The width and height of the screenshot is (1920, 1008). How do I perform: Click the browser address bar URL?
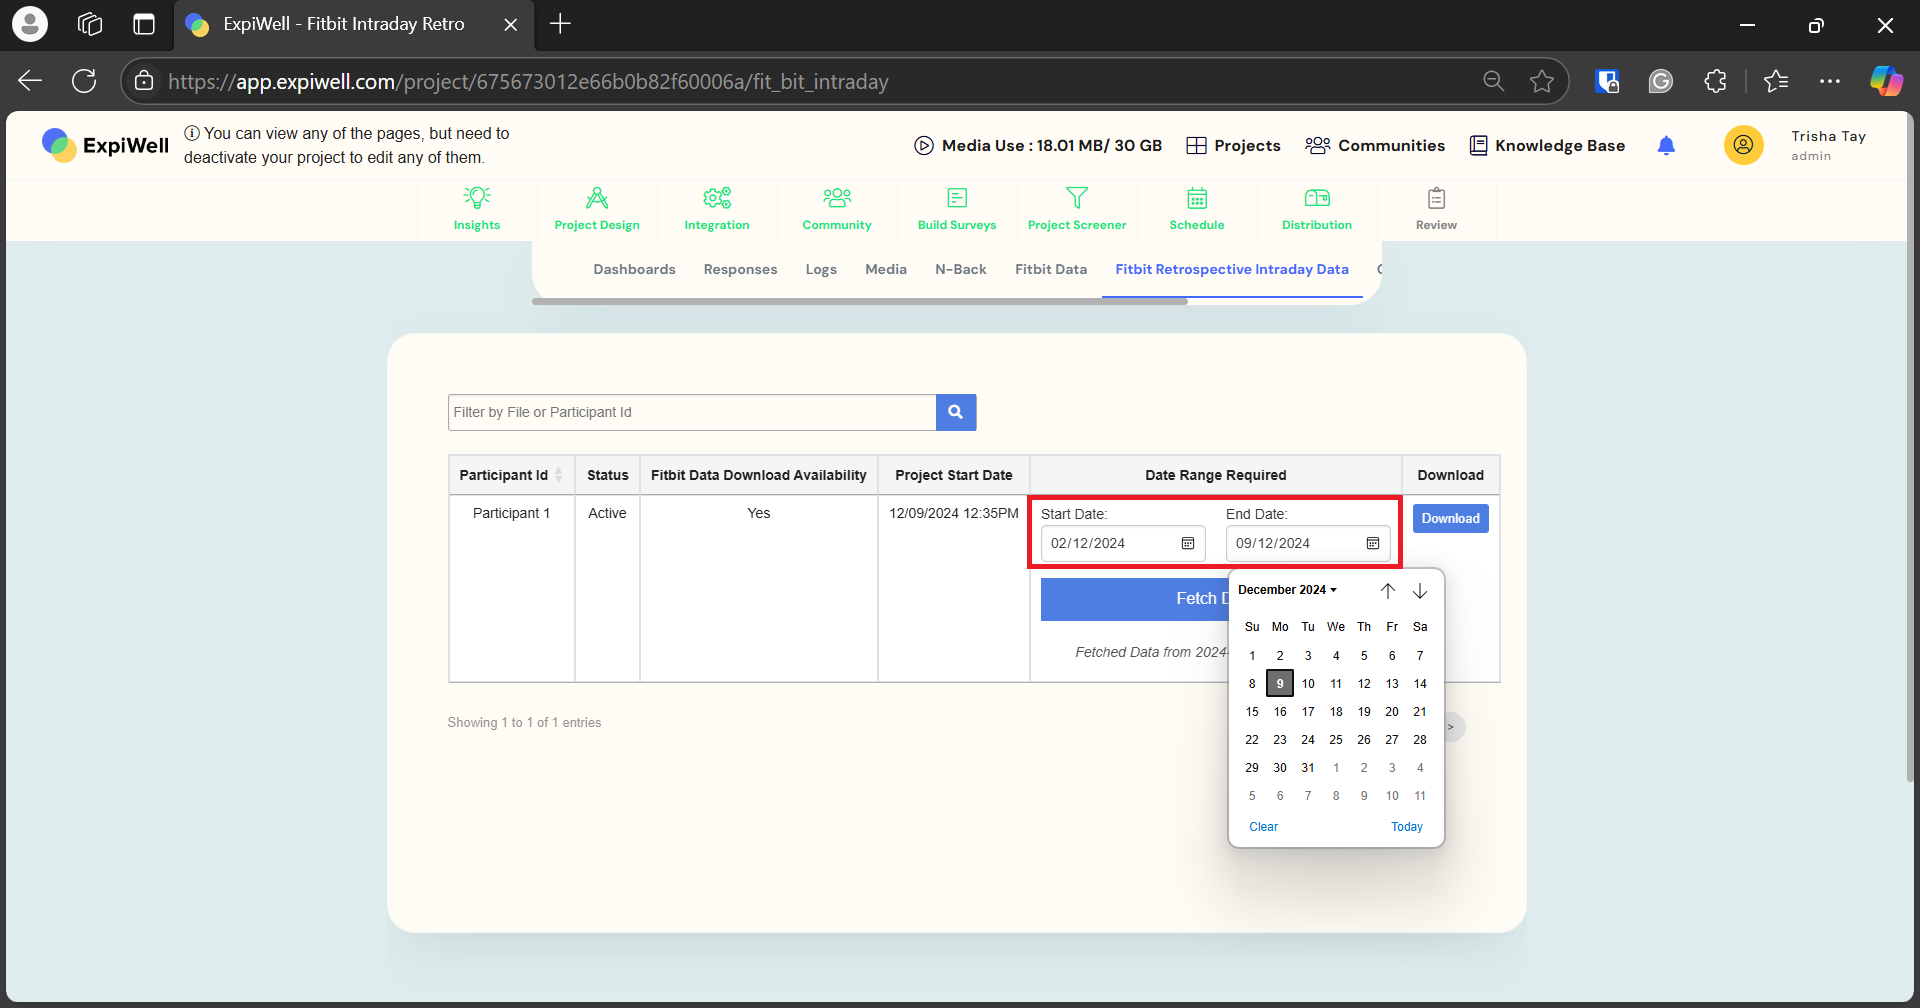pyautogui.click(x=528, y=81)
